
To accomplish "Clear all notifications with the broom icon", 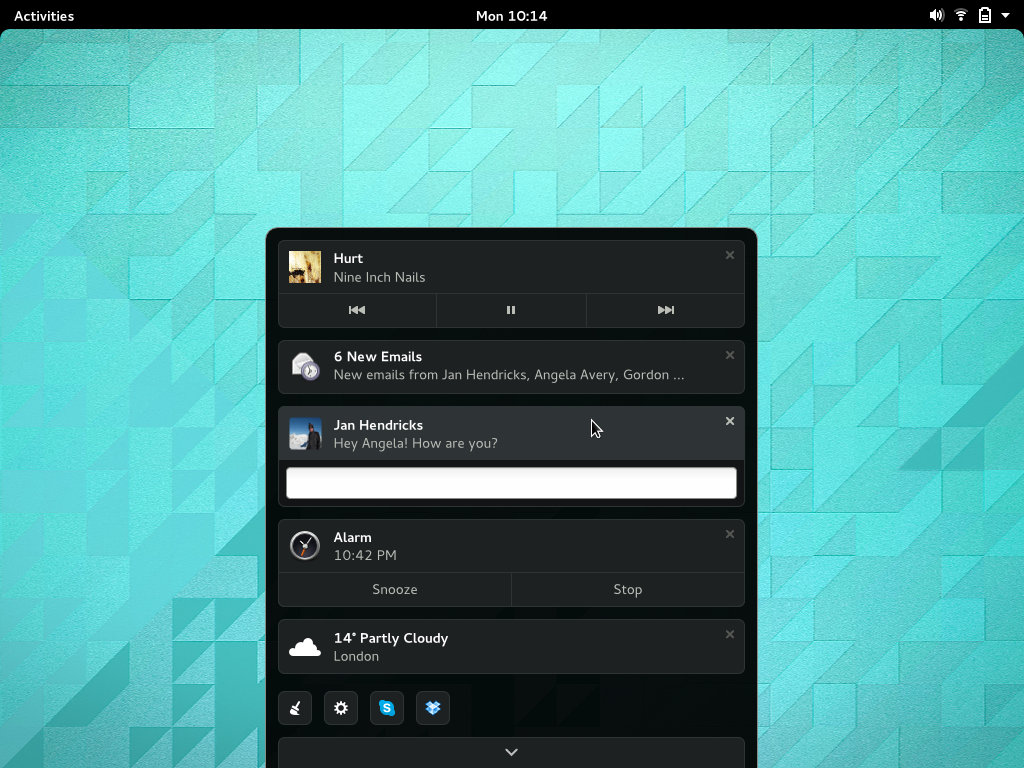I will click(x=294, y=707).
